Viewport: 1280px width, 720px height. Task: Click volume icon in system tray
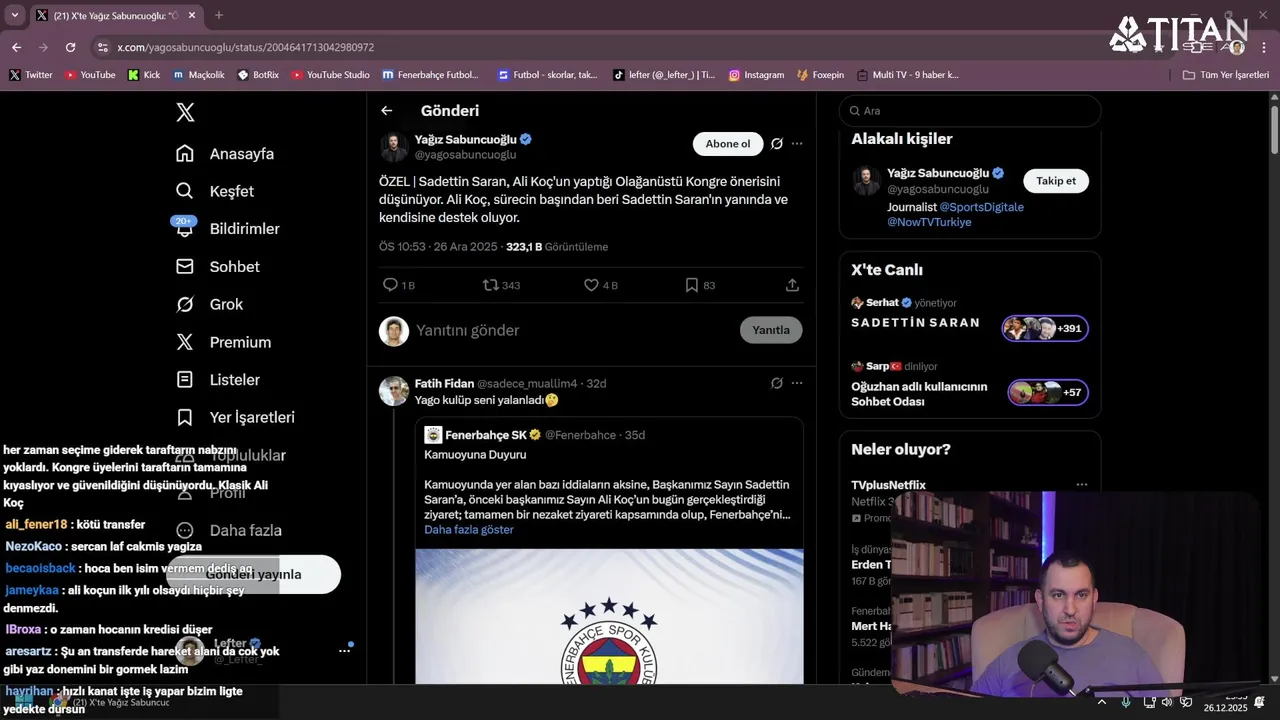coord(1166,702)
